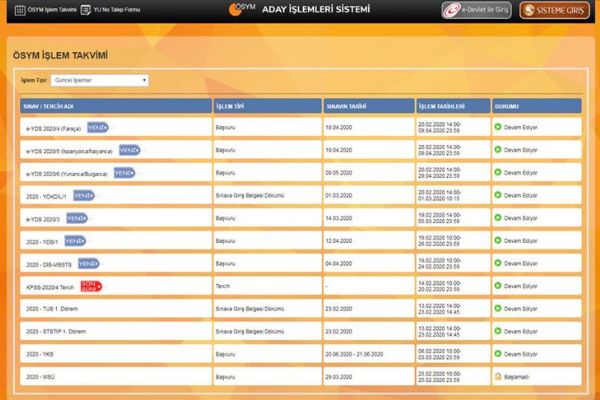Click YENİ badge next to e-YDS 2020/4 (Farsça)

tap(97, 128)
